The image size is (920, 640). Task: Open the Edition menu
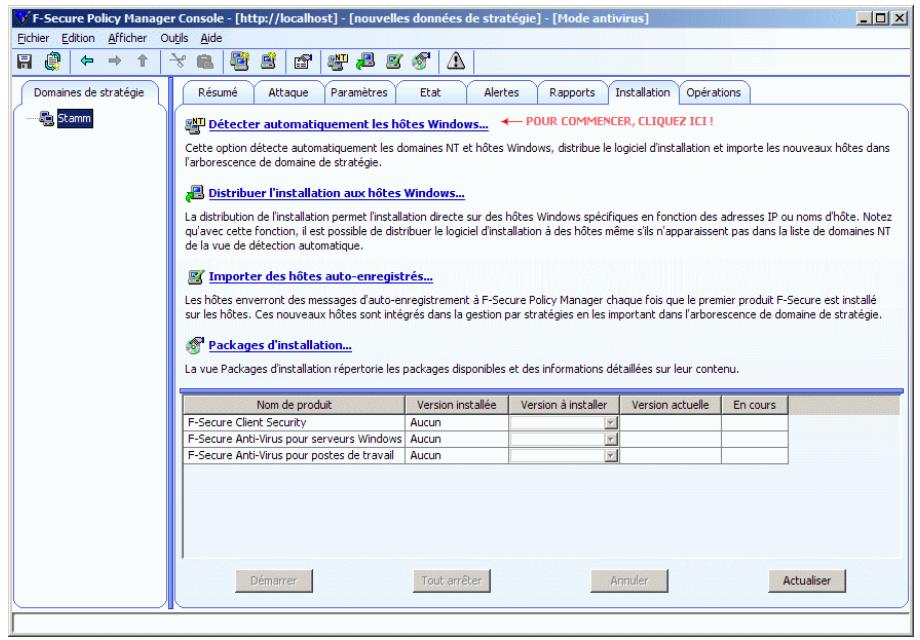[x=78, y=38]
